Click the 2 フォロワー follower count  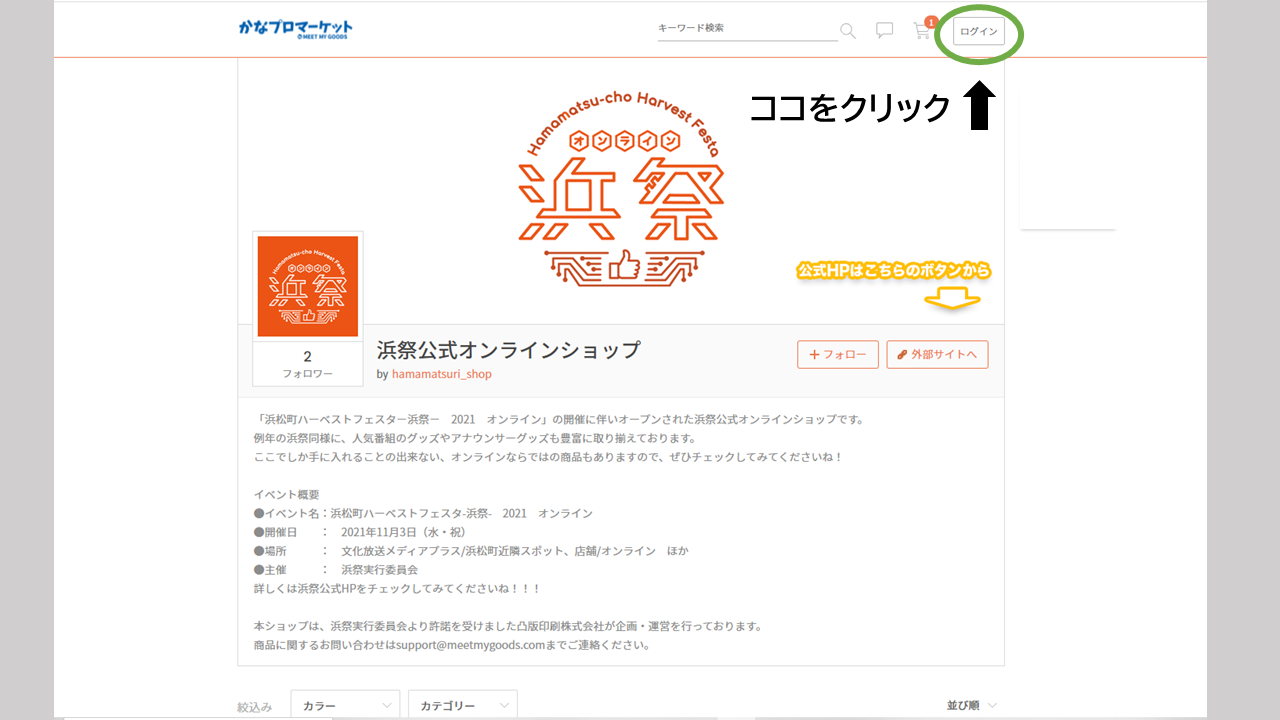(307, 364)
